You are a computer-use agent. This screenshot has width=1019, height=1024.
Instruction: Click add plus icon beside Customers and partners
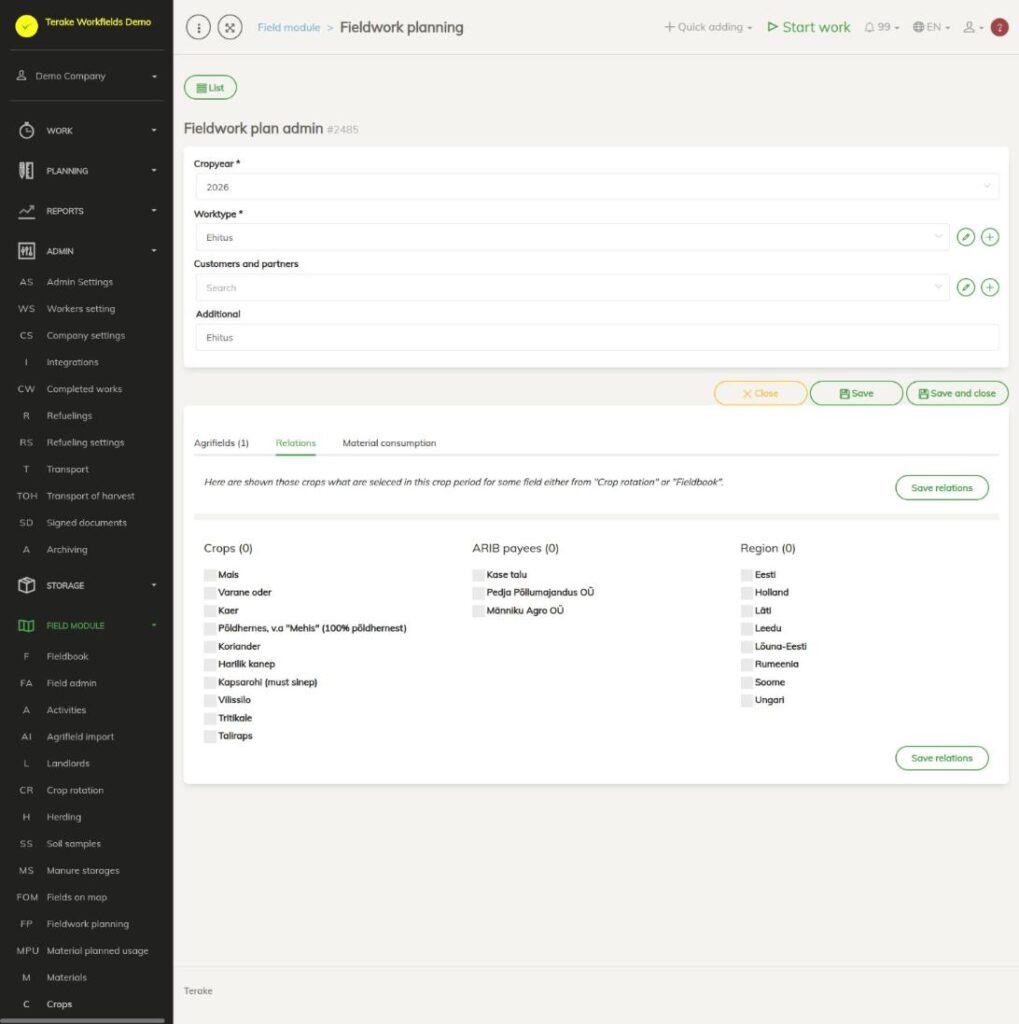point(990,287)
